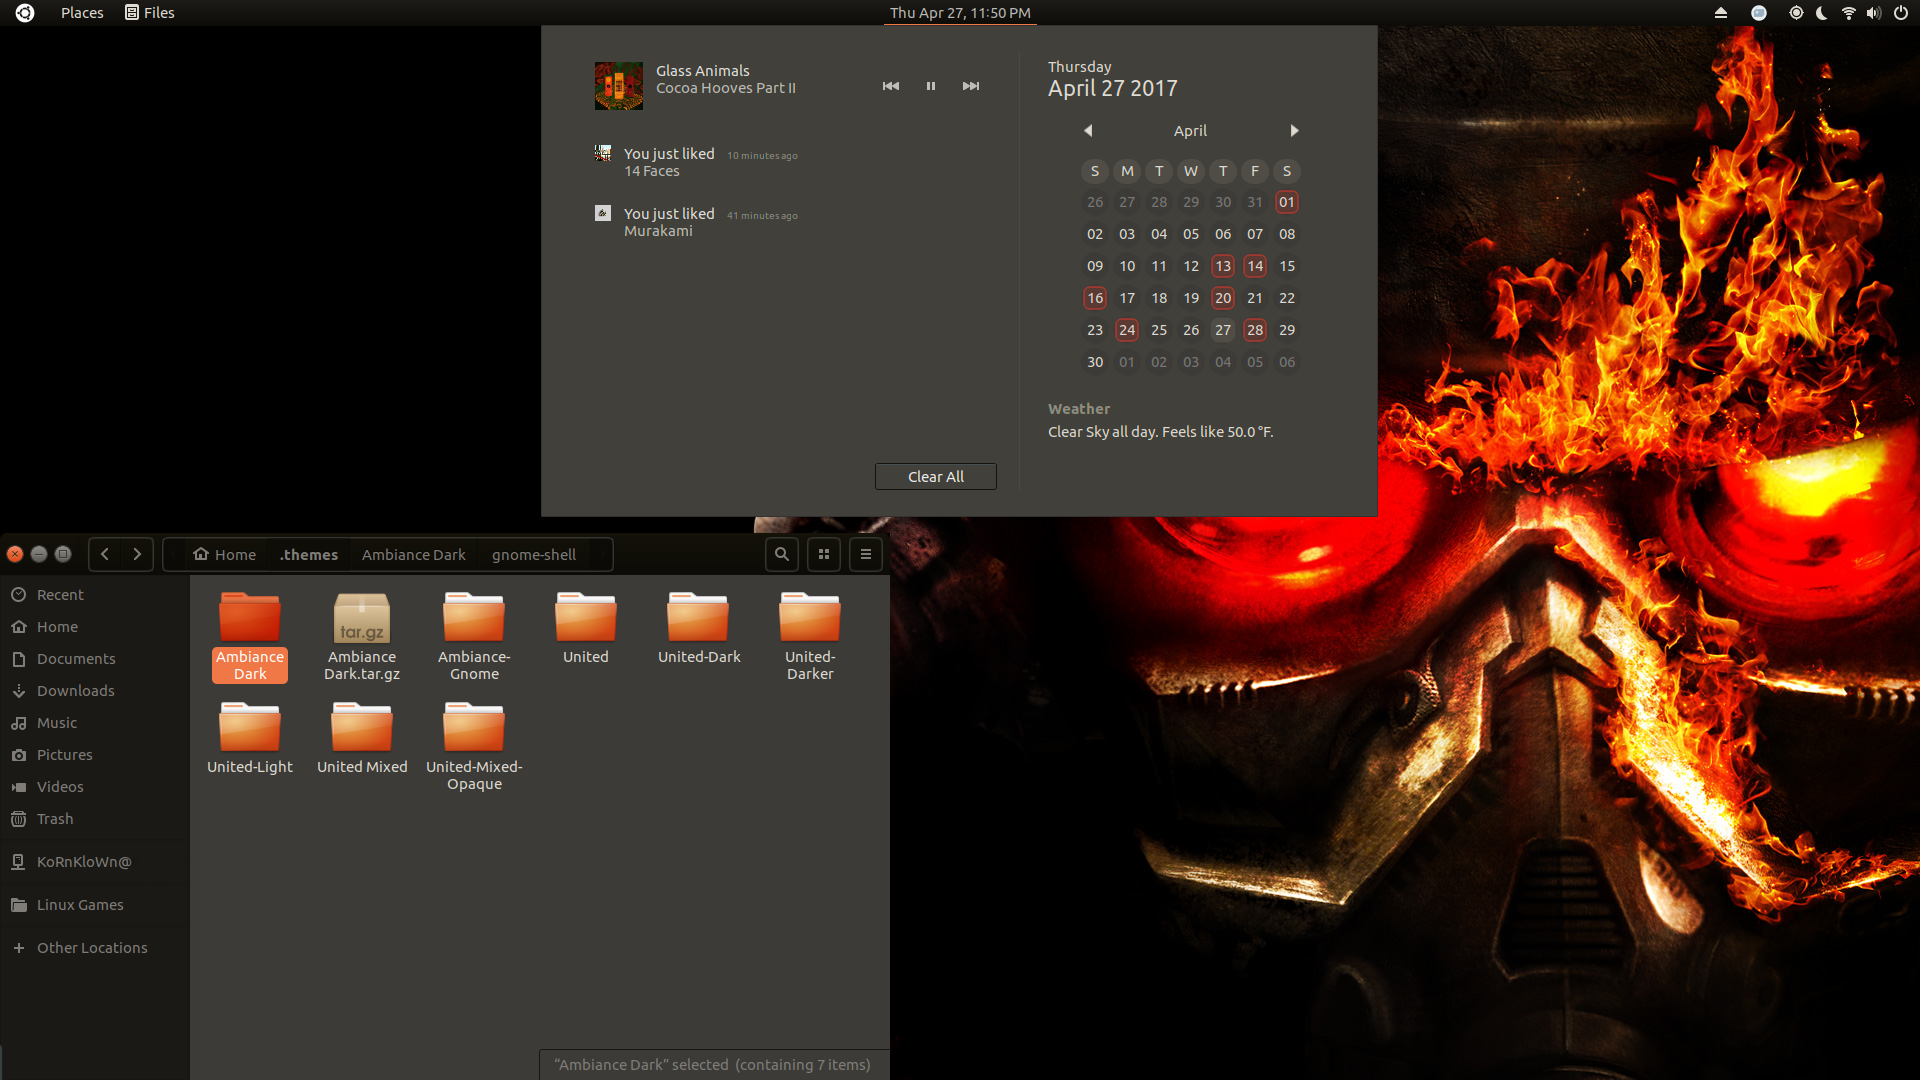
Task: Open Videos in the sidebar
Action: pyautogui.click(x=95, y=787)
